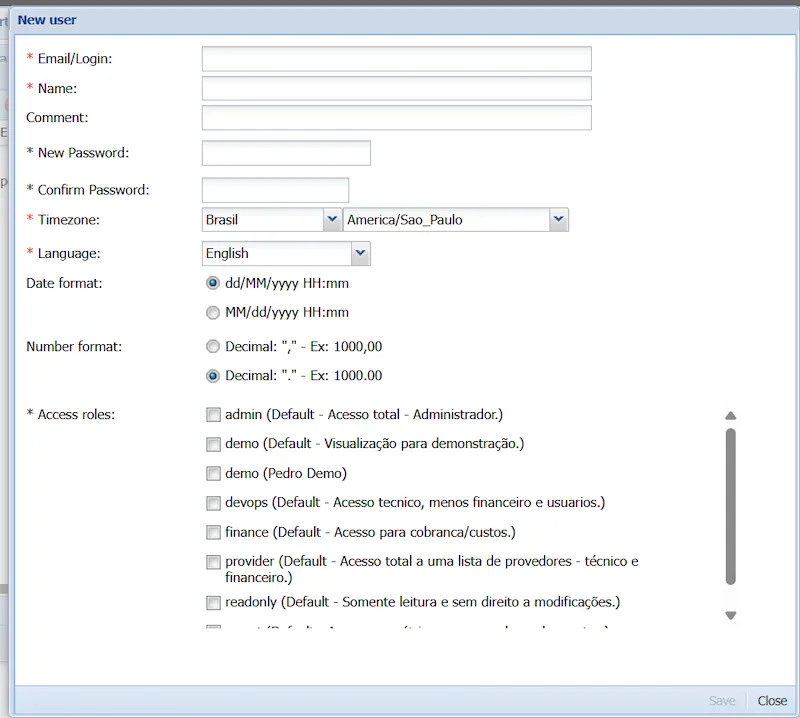
Task: Expand the Language dropdown arrow
Action: click(361, 253)
